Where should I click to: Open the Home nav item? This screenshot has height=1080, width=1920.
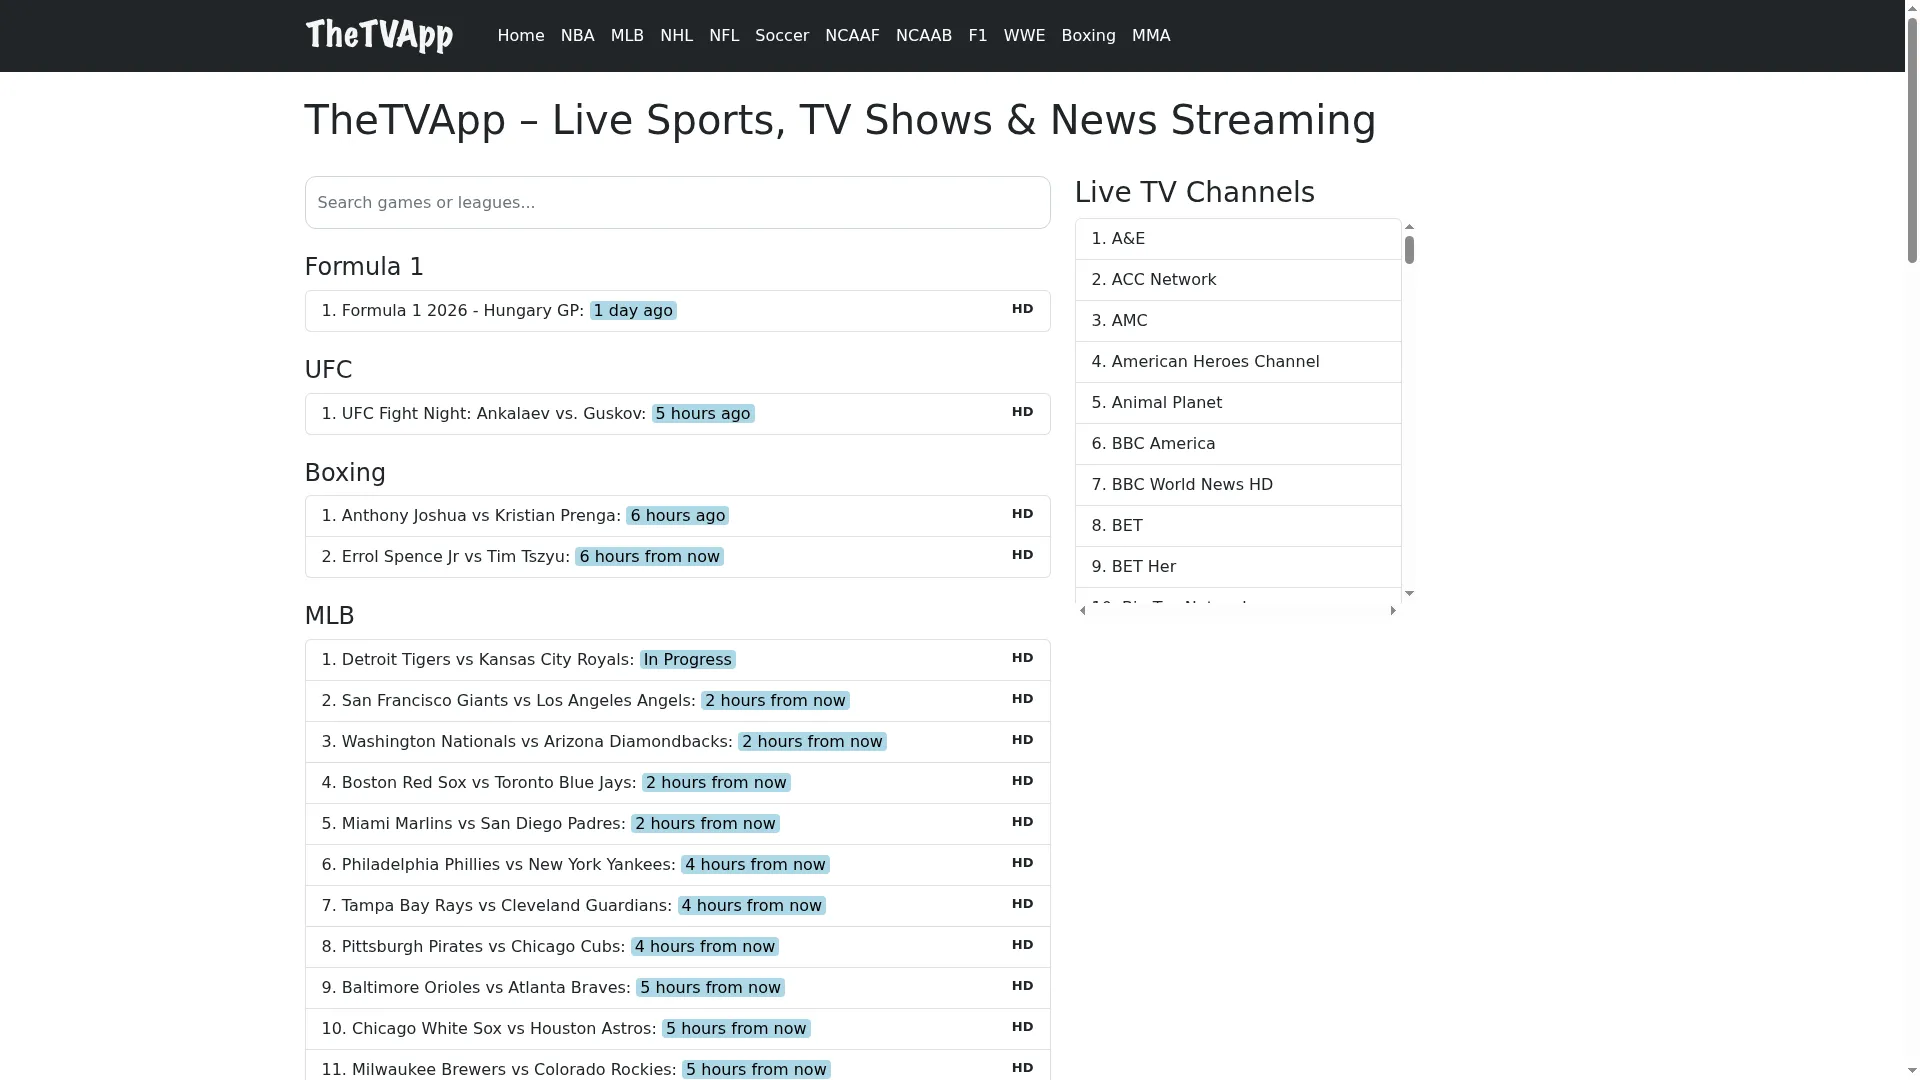[520, 36]
